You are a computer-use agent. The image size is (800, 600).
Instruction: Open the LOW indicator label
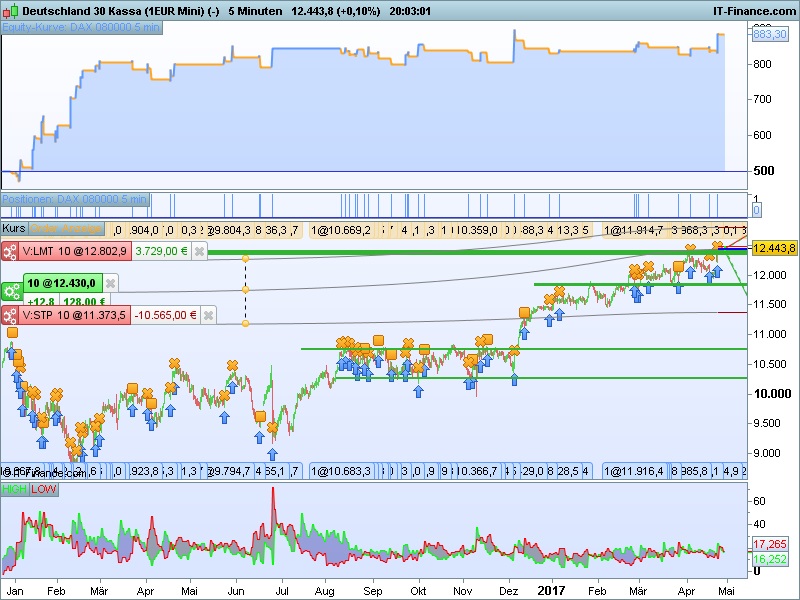(x=44, y=489)
